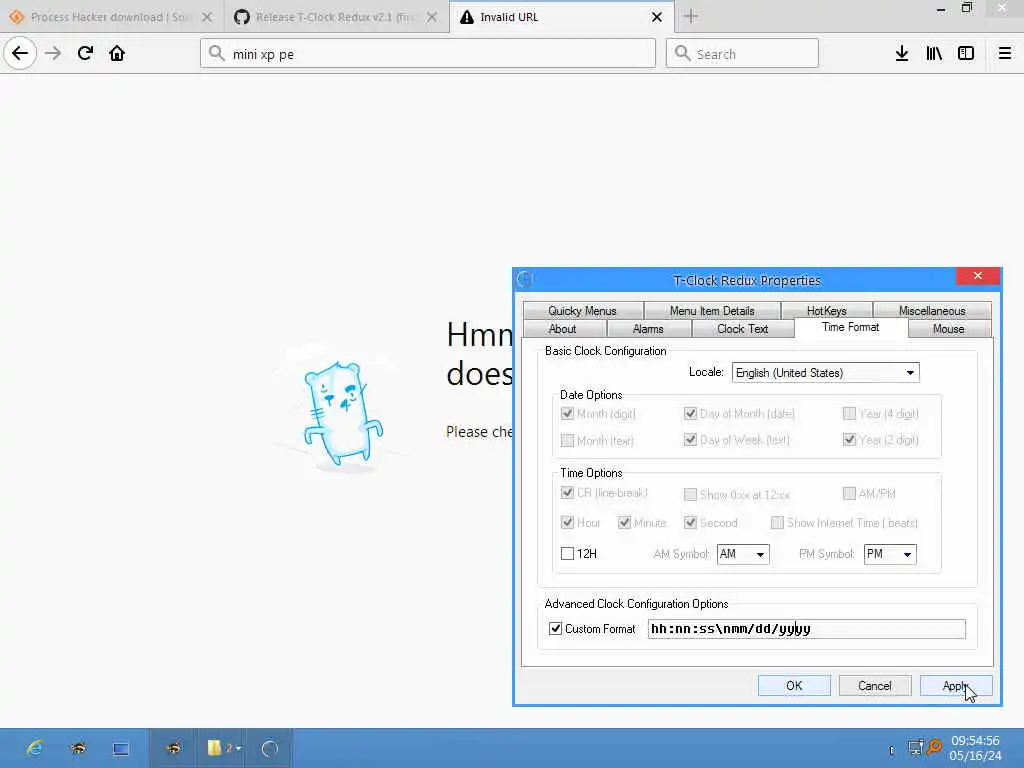Viewport: 1024px width, 768px height.
Task: Launch Internet Explorer from taskbar
Action: pyautogui.click(x=34, y=748)
